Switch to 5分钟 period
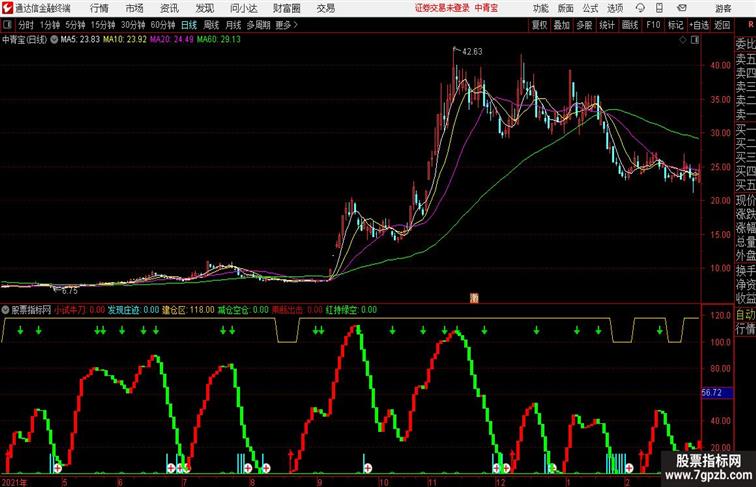Screen dimensions: 756x487 tap(75, 25)
